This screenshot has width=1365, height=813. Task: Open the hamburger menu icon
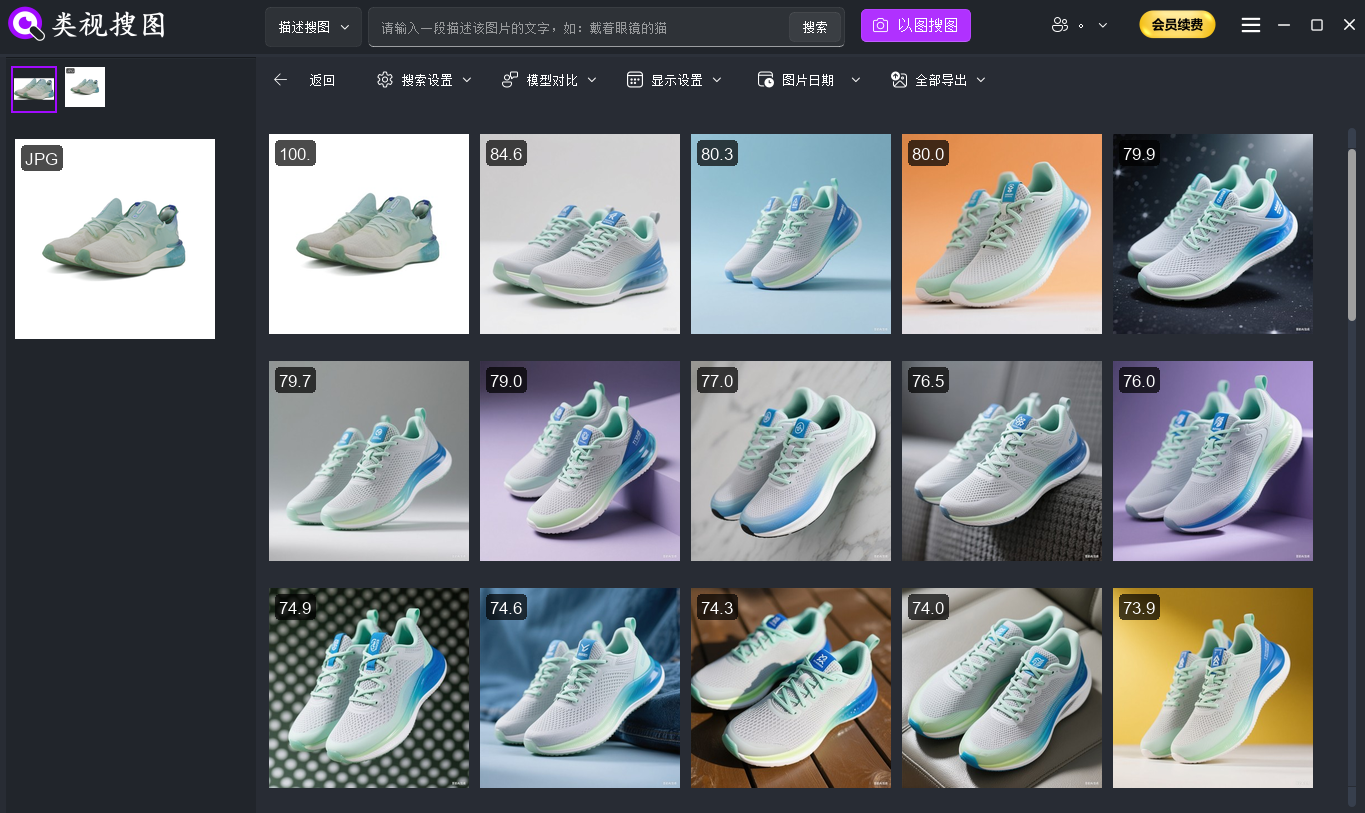(1250, 26)
